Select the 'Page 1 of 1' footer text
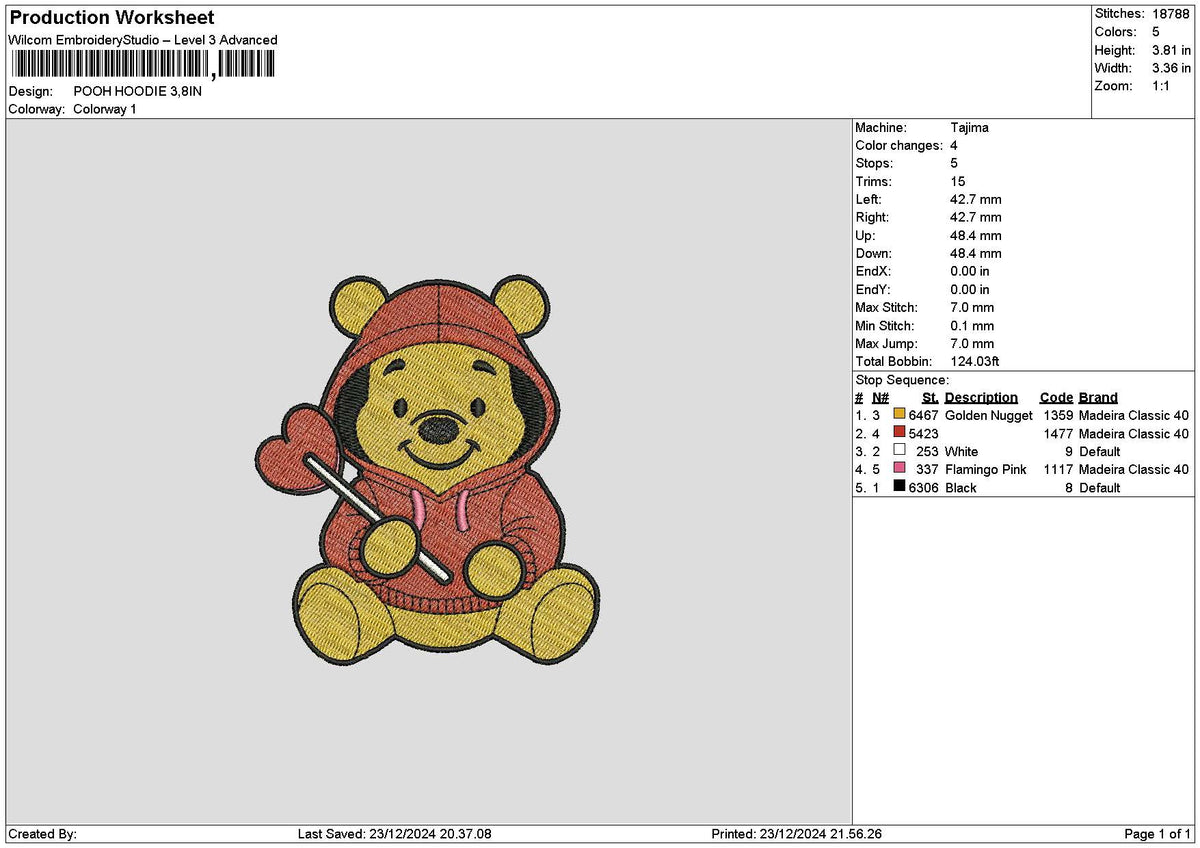The width and height of the screenshot is (1200, 848). 1158,834
